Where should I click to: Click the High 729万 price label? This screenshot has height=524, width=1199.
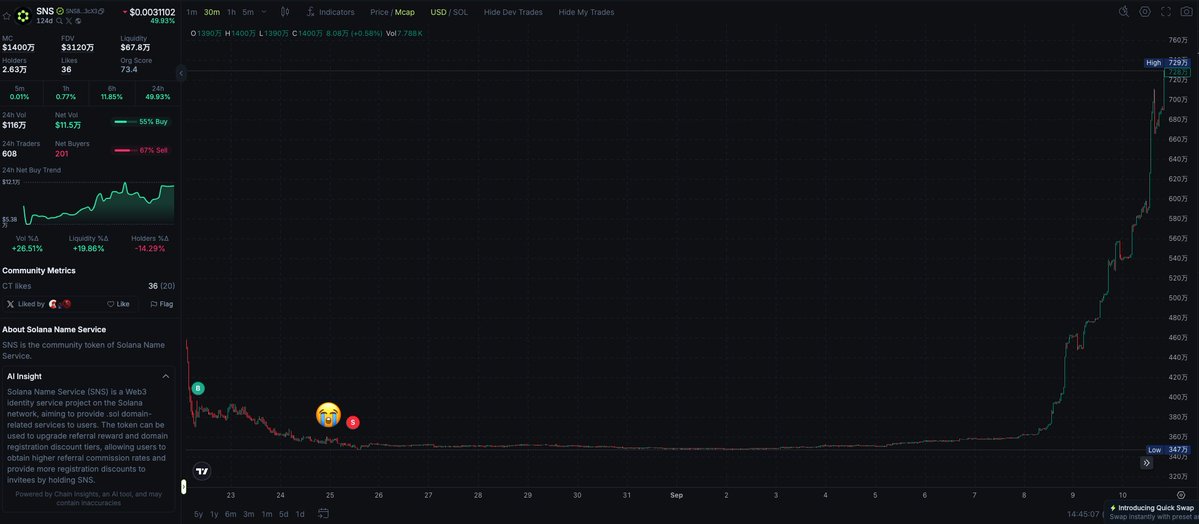point(1167,62)
